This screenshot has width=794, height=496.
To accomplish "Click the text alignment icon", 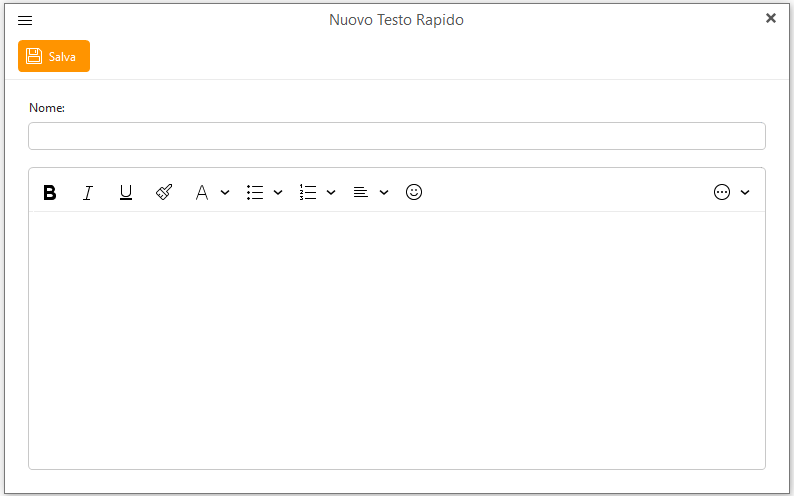I will click(x=361, y=193).
